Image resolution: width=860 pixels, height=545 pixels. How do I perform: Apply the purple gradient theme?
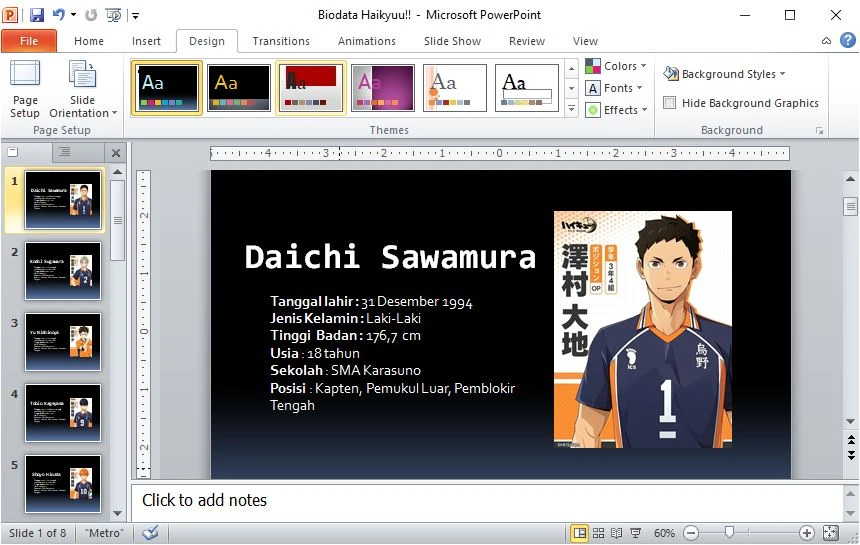[x=383, y=88]
